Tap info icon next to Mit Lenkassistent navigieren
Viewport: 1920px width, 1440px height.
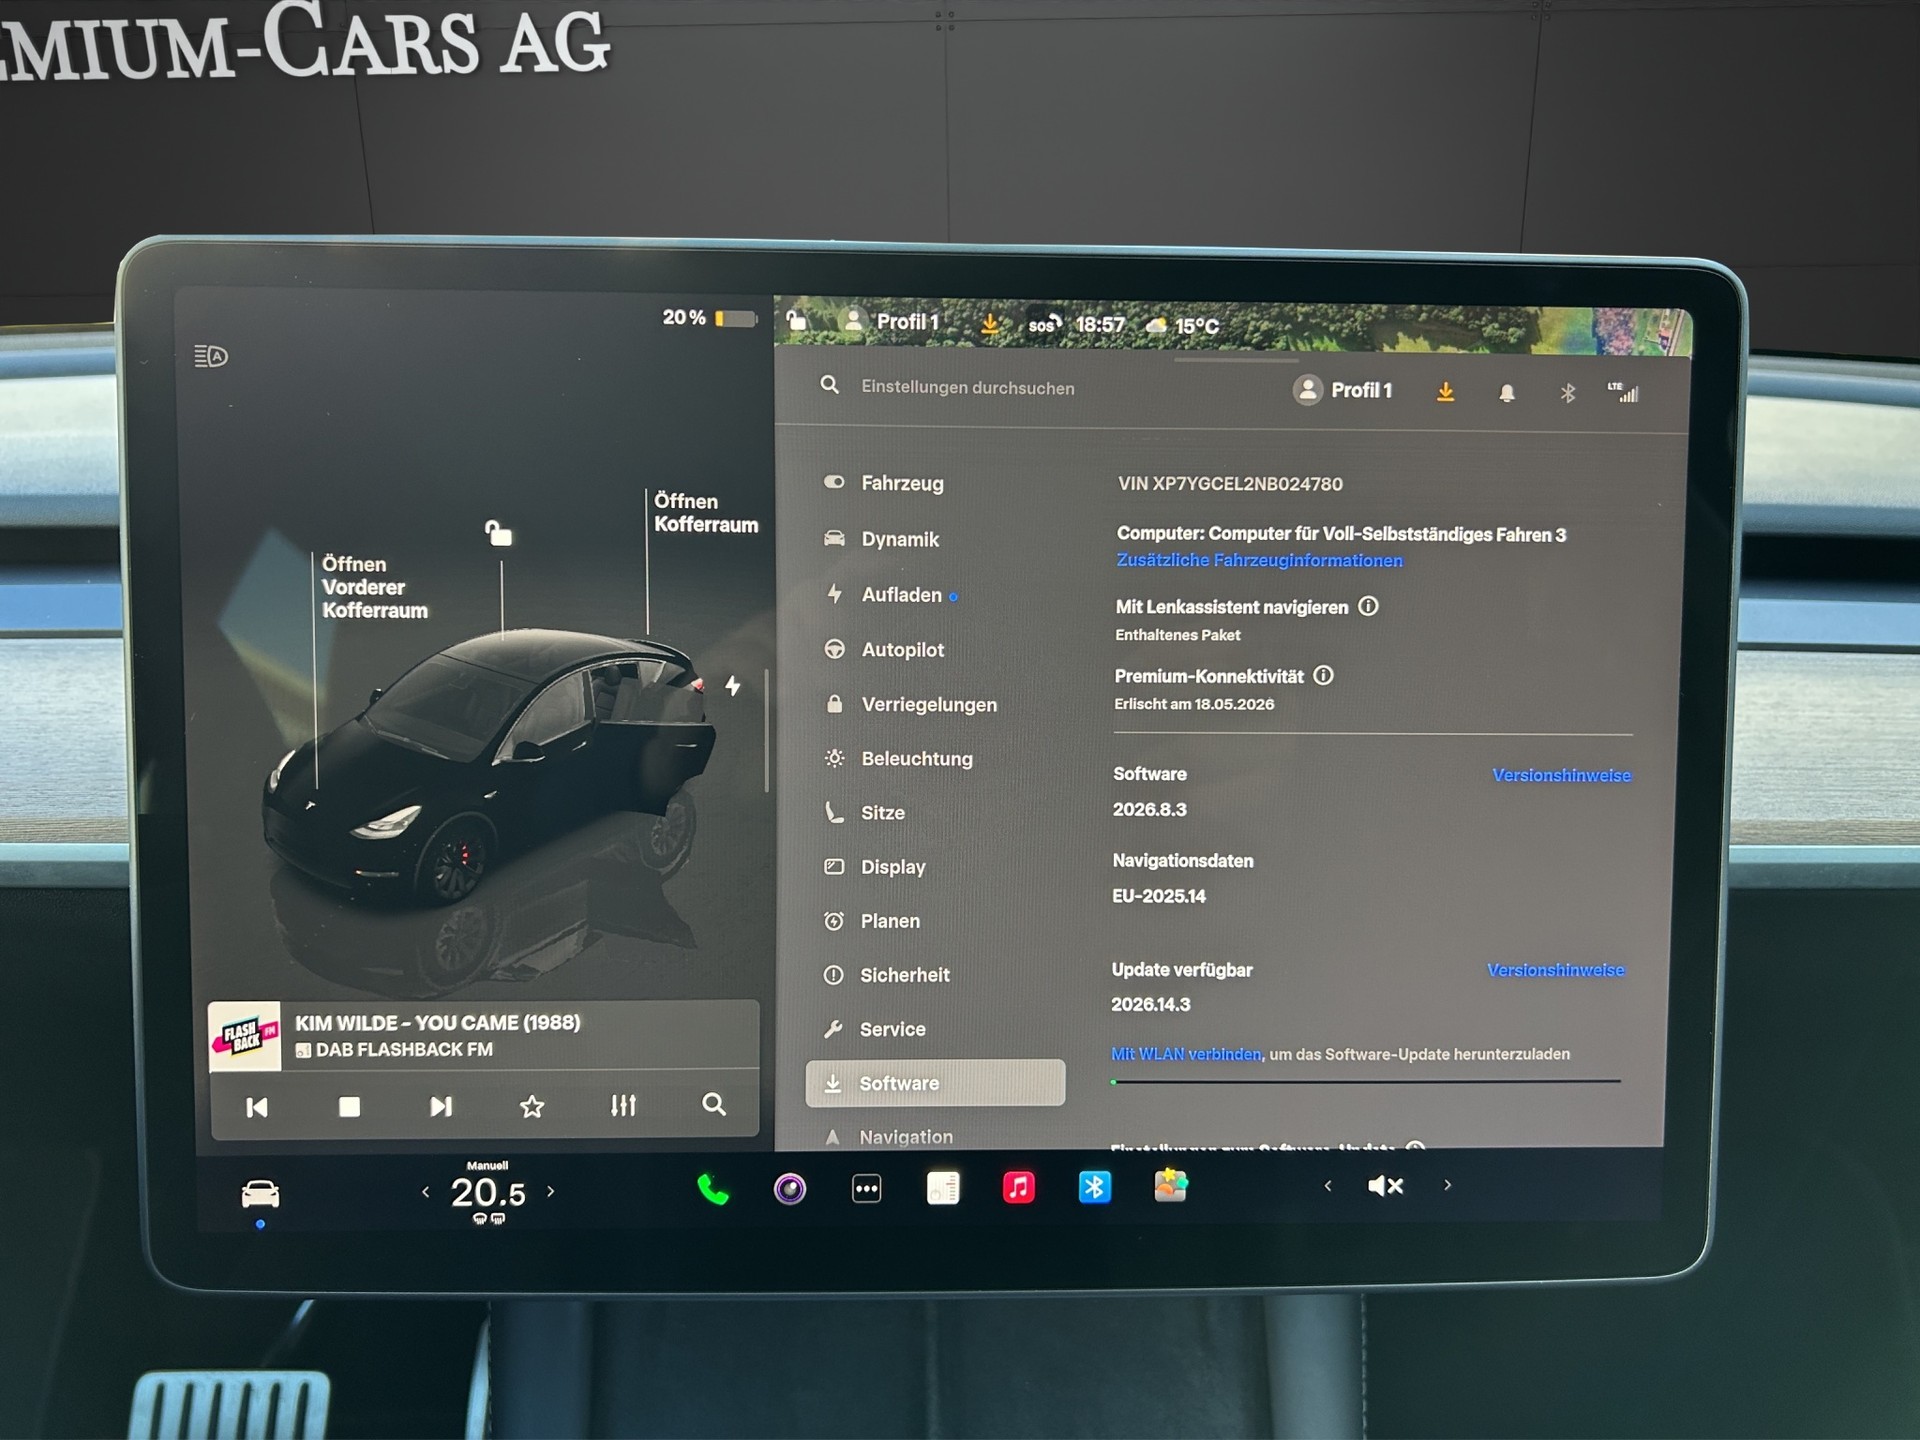pyautogui.click(x=1368, y=606)
